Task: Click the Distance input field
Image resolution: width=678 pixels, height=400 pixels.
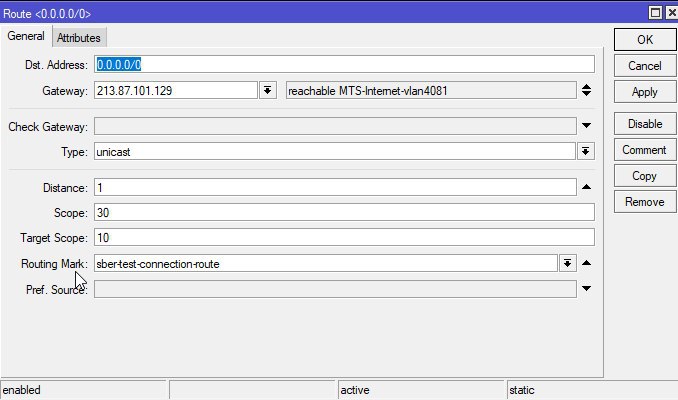Action: pos(335,187)
